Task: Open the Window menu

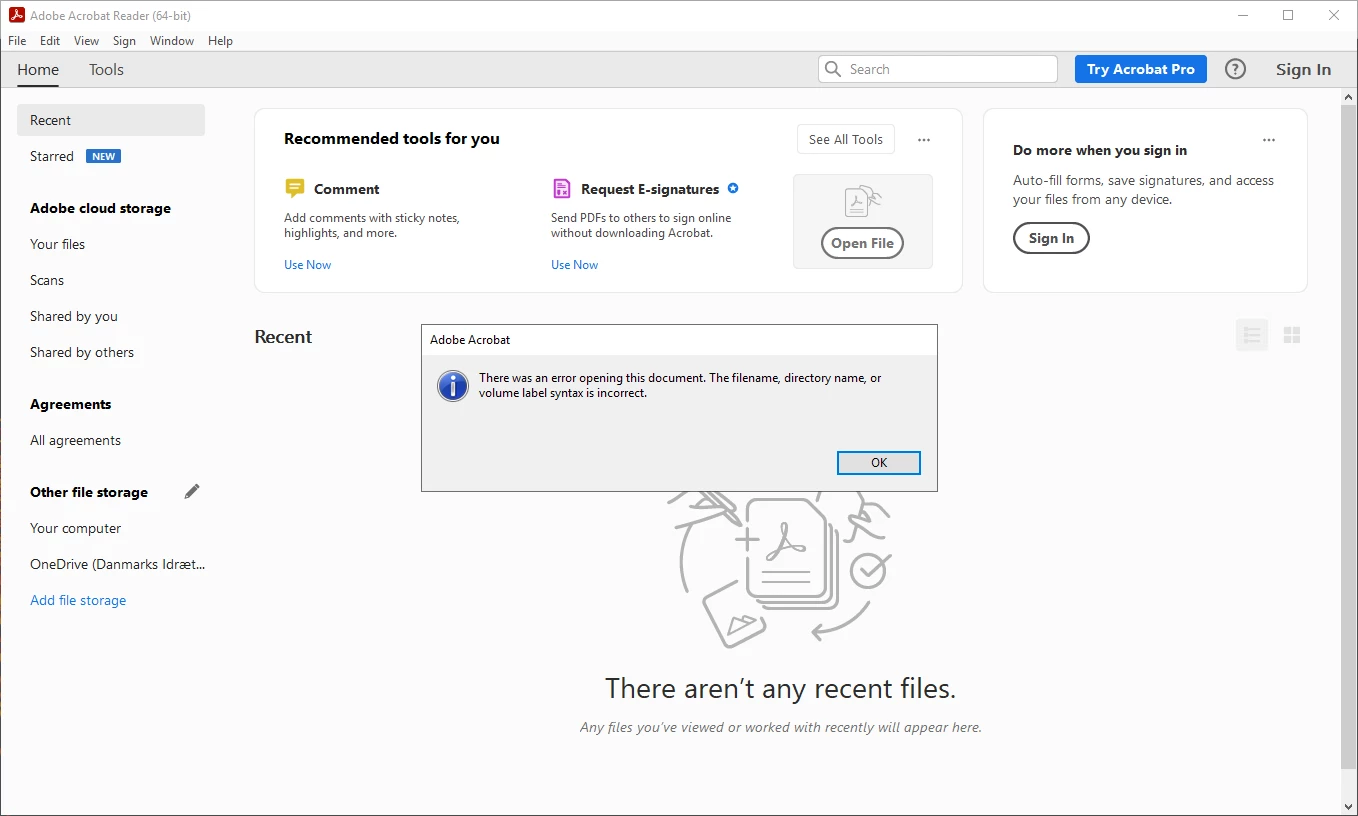Action: pyautogui.click(x=172, y=41)
